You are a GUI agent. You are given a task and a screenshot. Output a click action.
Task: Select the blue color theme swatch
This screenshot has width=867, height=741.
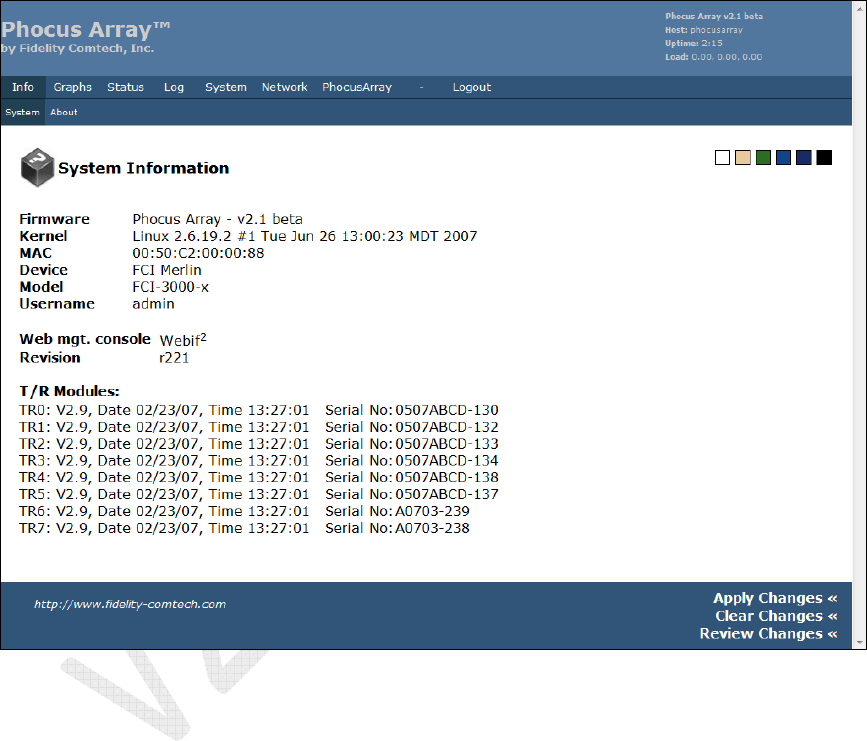pos(783,158)
